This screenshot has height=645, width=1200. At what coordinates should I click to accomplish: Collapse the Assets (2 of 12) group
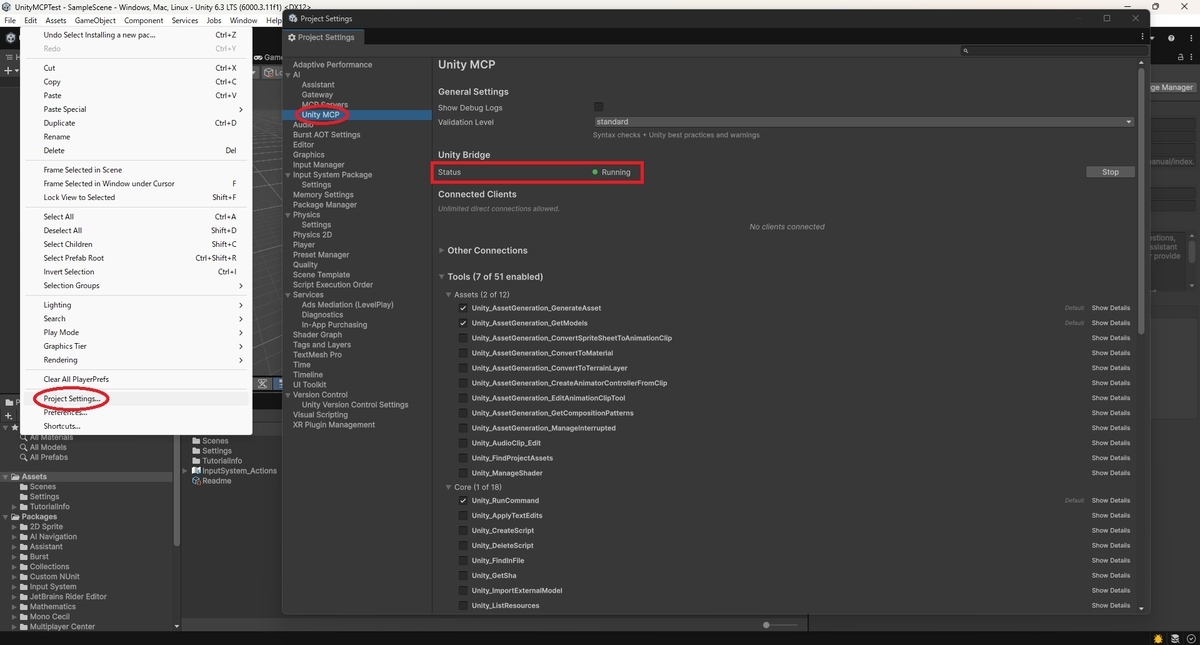449,295
